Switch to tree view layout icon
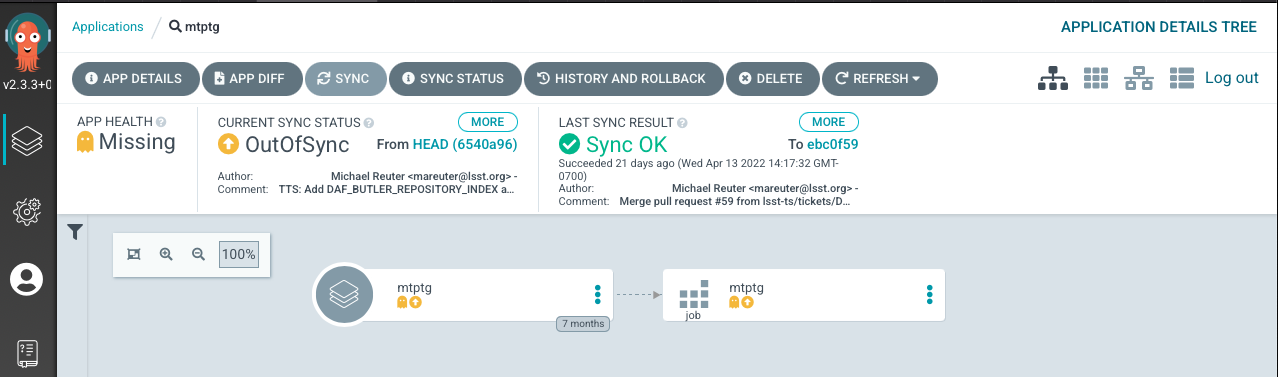 [x=1053, y=78]
